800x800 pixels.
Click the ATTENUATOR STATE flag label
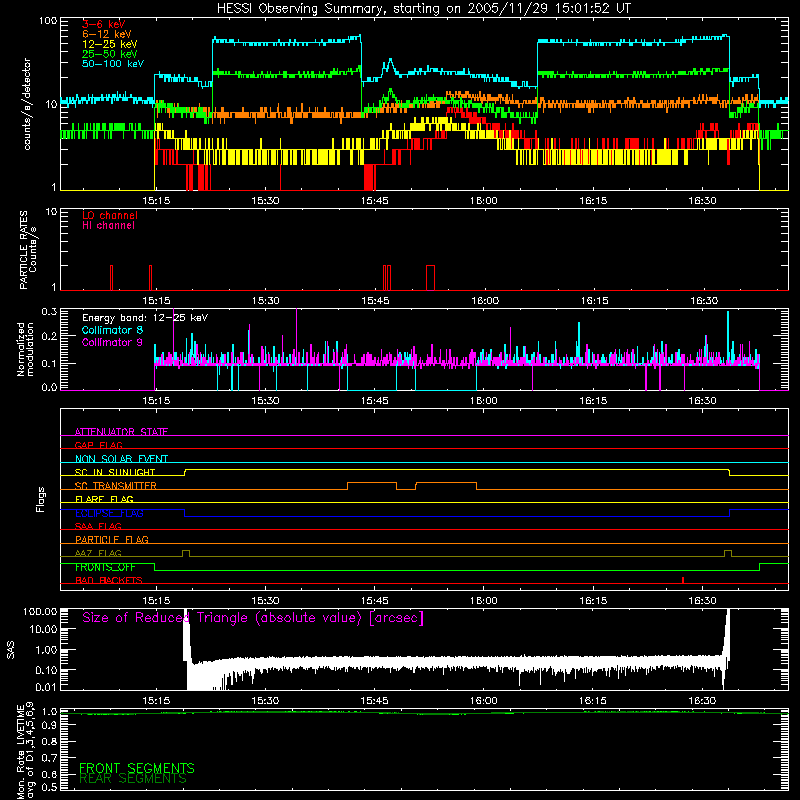click(x=121, y=432)
